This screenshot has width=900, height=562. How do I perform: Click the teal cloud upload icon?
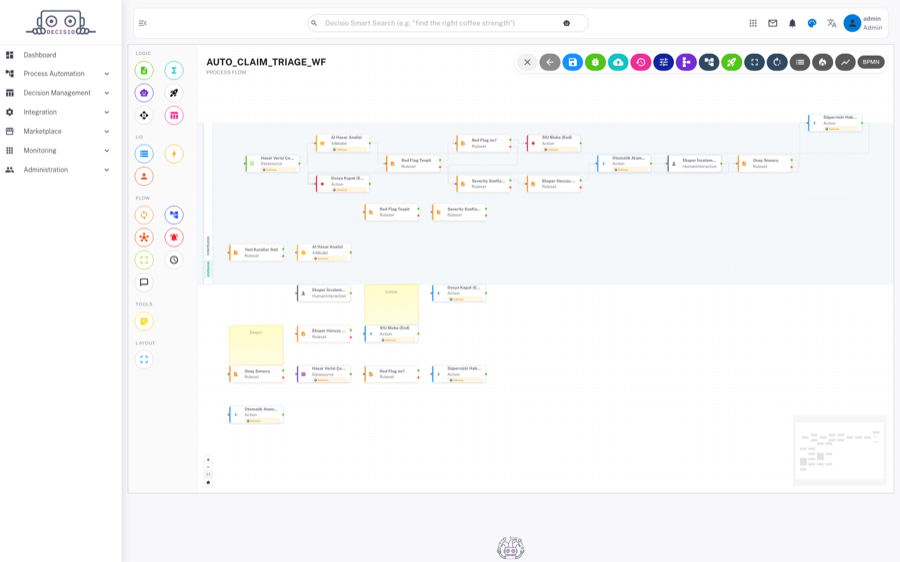618,62
